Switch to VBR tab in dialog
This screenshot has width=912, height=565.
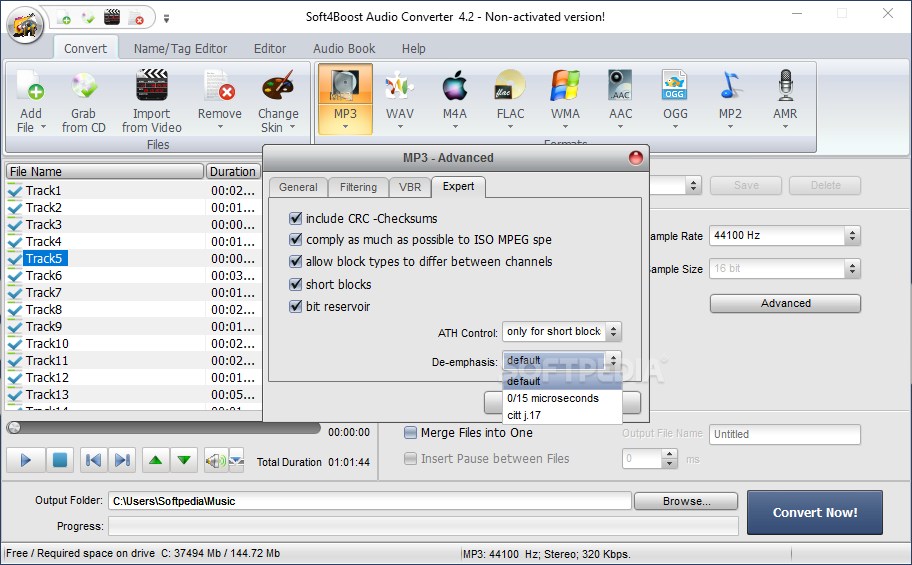[410, 187]
